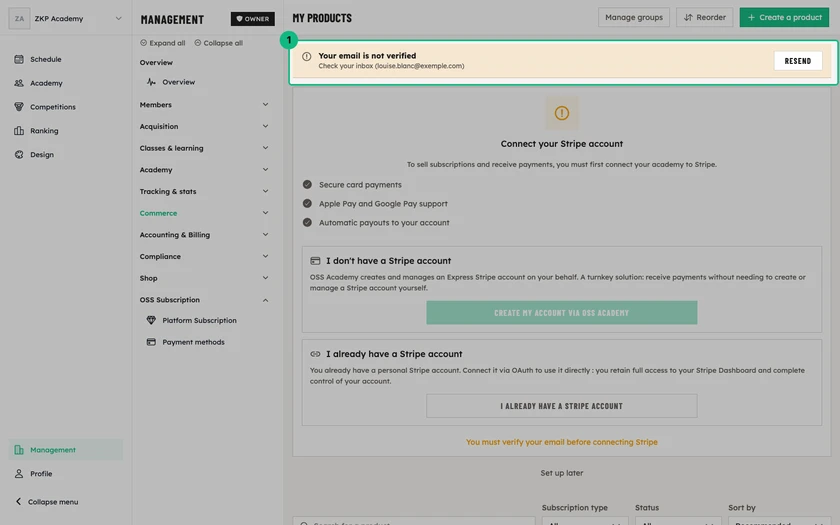Viewport: 840px width, 525px height.
Task: Click the link icon beside I already have a Stripe account
Action: (x=315, y=354)
